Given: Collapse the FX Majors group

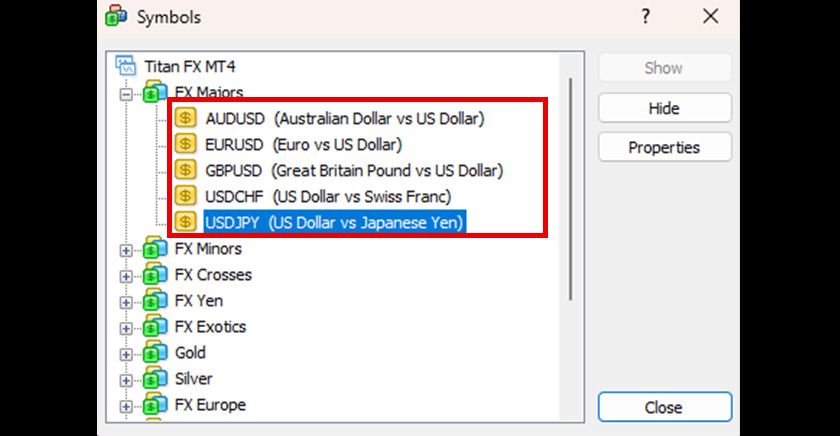Looking at the screenshot, I should [x=126, y=94].
